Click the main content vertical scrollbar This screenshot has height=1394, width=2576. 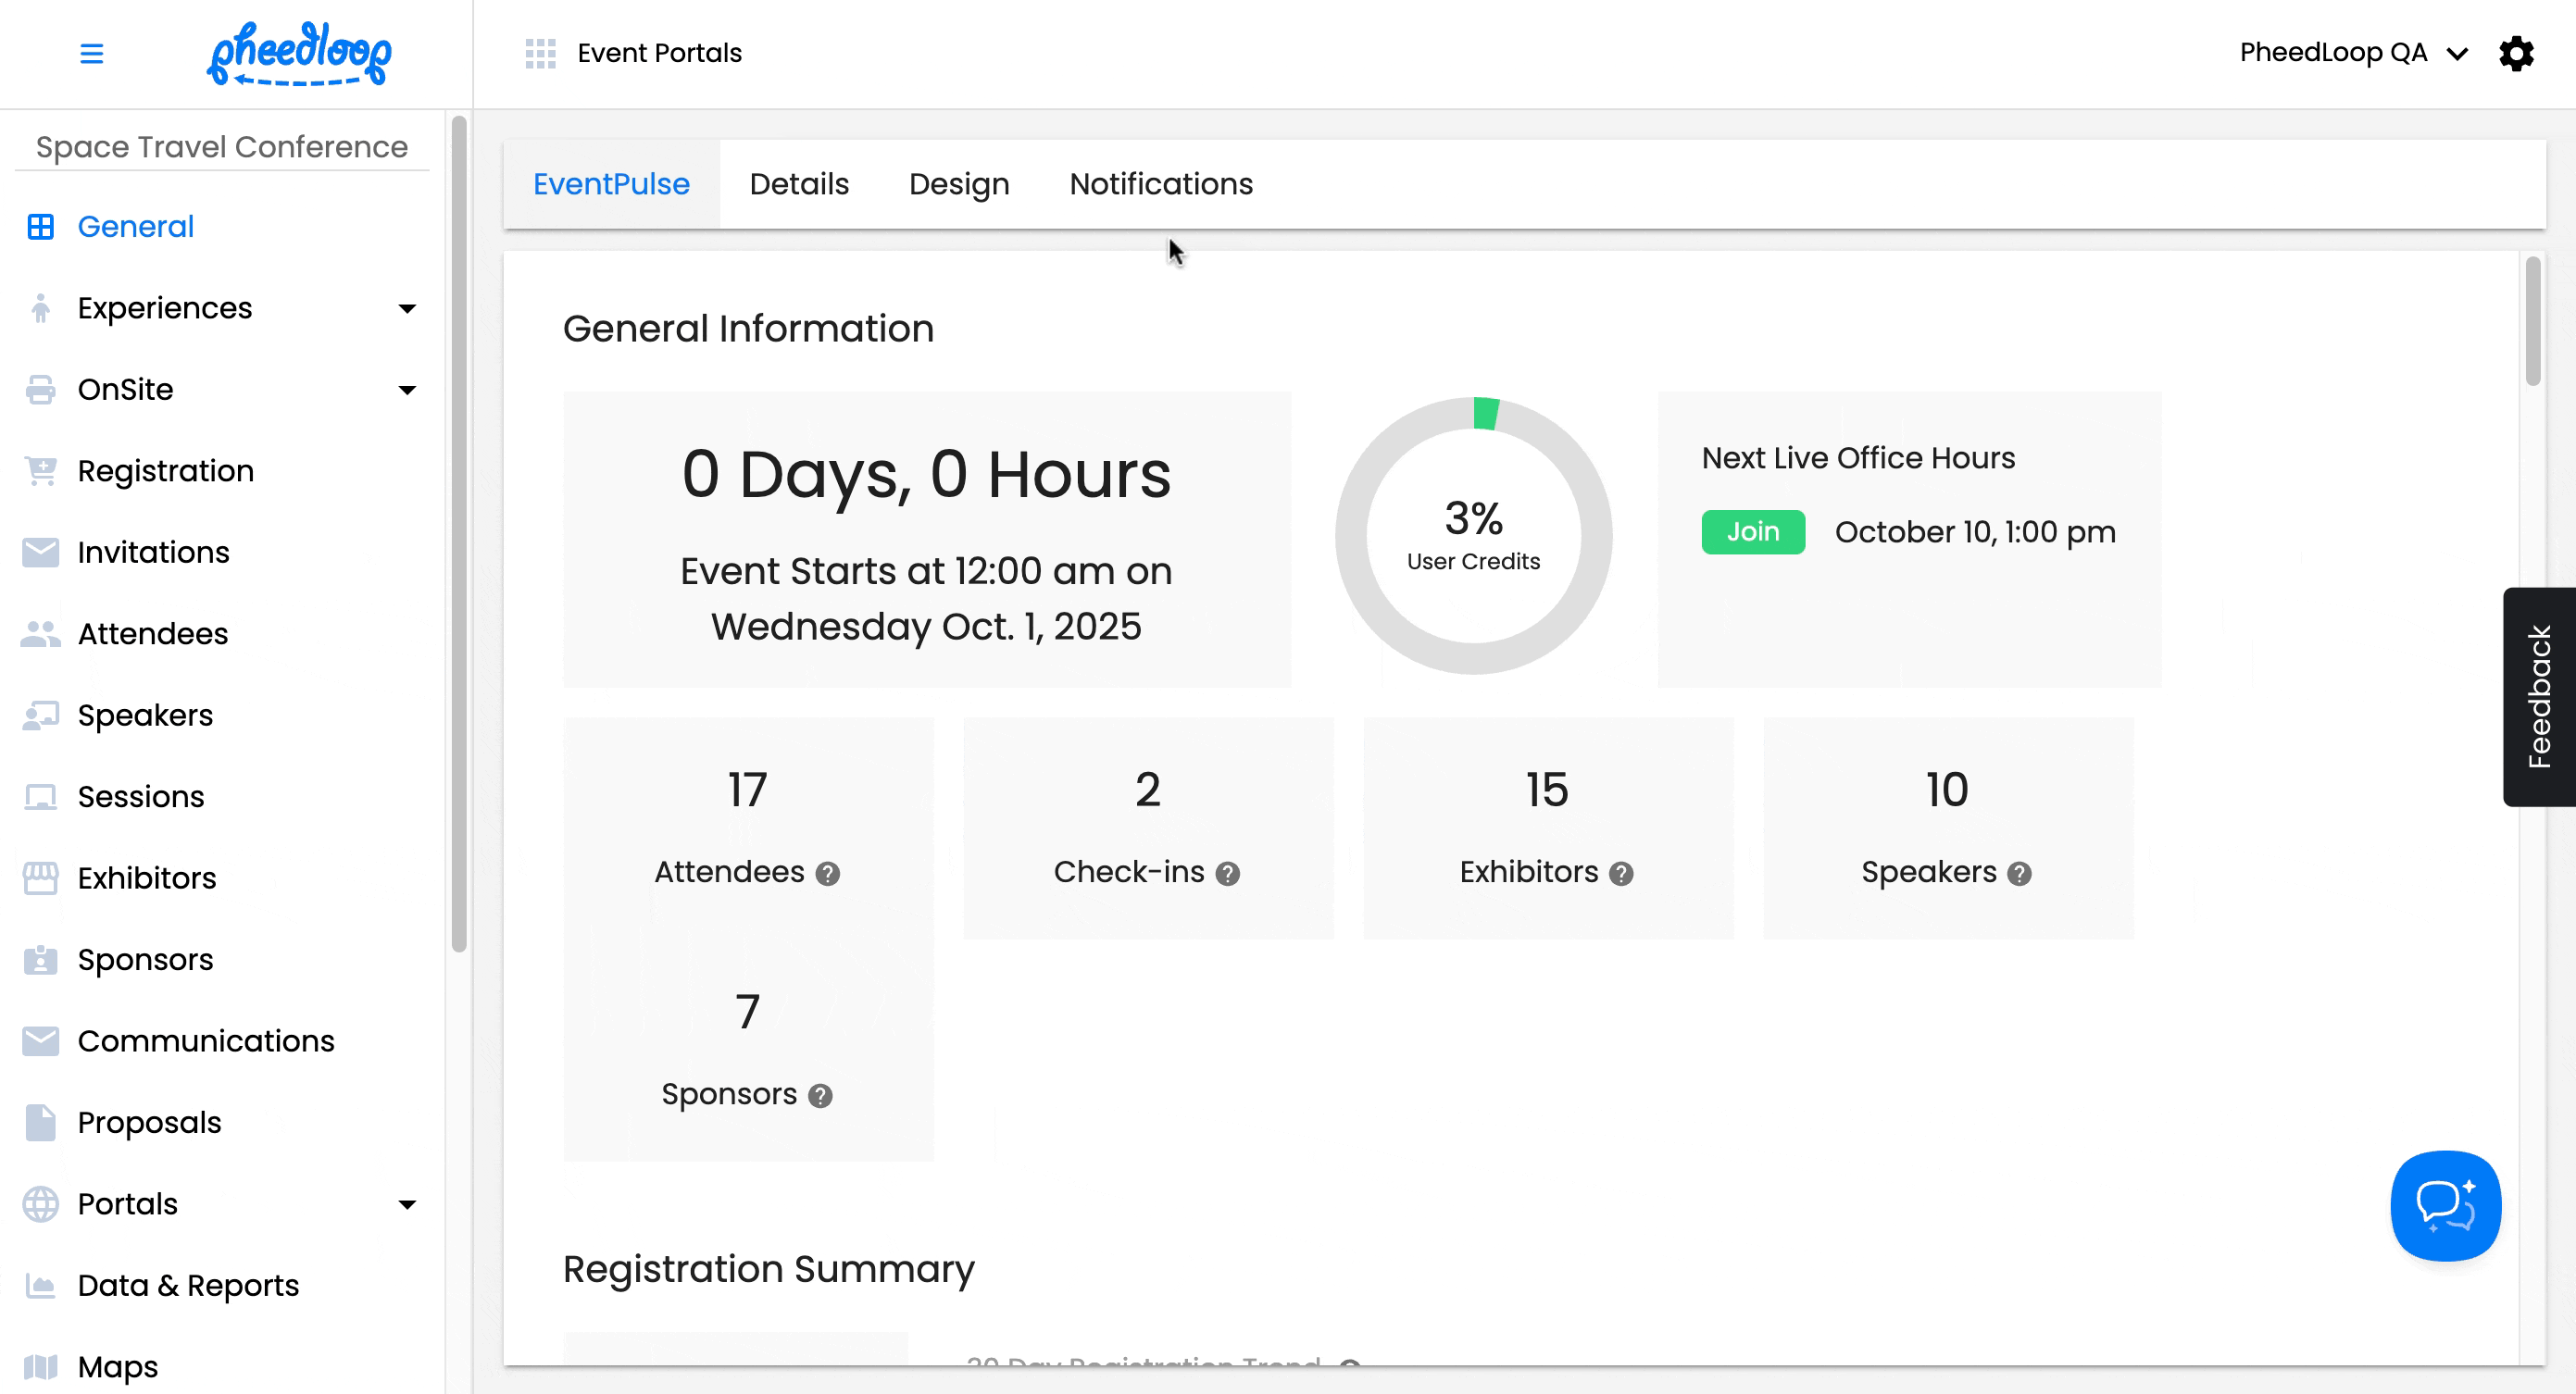pos(2532,321)
